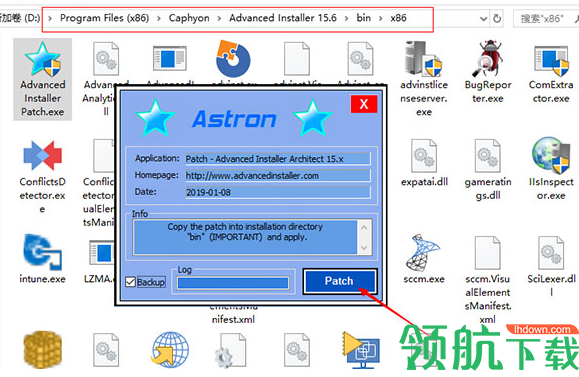Go to Advanced Installer 15.6 breadcrumb

point(283,18)
